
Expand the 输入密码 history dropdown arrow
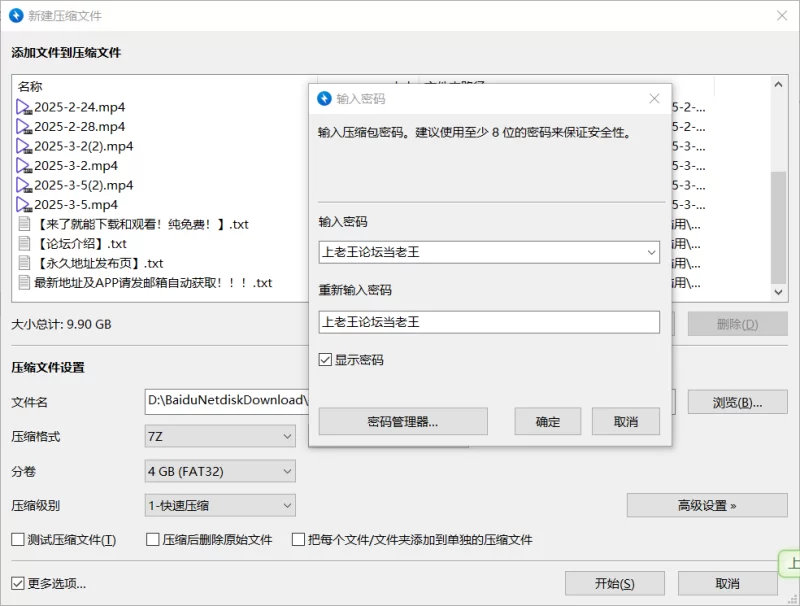point(651,253)
